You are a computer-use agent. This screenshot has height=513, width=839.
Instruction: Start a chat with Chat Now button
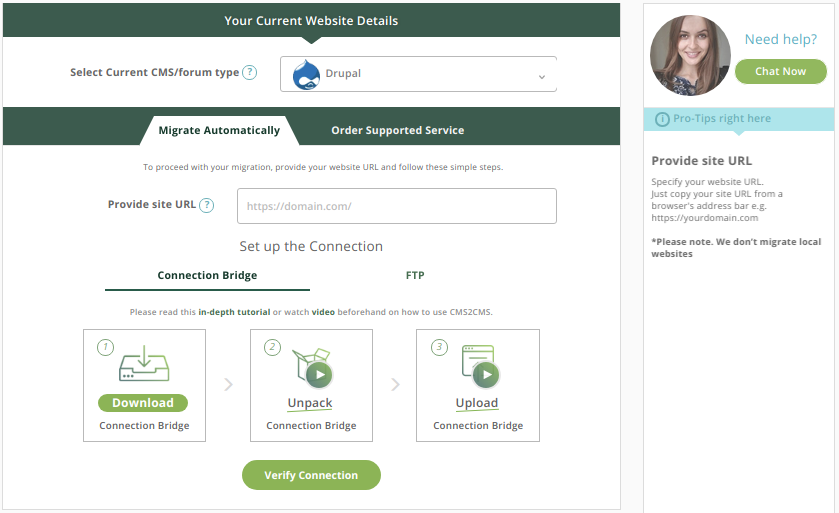point(781,71)
